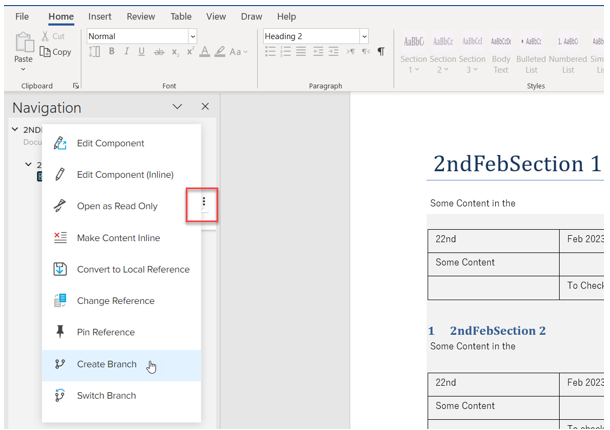Apply the Bulleted List style
Viewport: 610px width, 430px height.
pyautogui.click(x=531, y=54)
